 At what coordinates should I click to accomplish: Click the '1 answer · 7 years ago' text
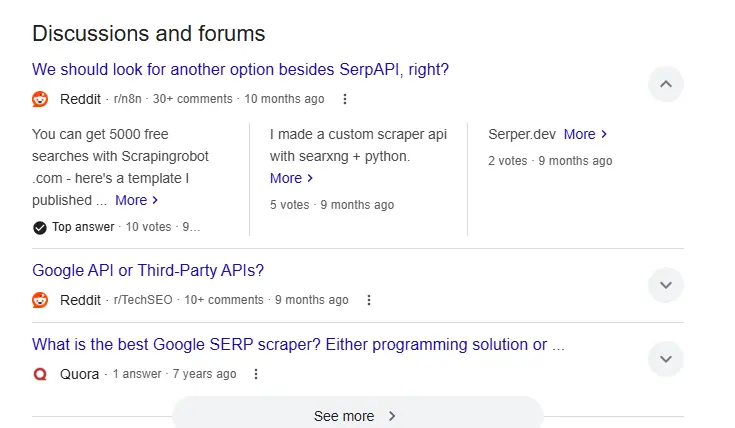click(174, 374)
